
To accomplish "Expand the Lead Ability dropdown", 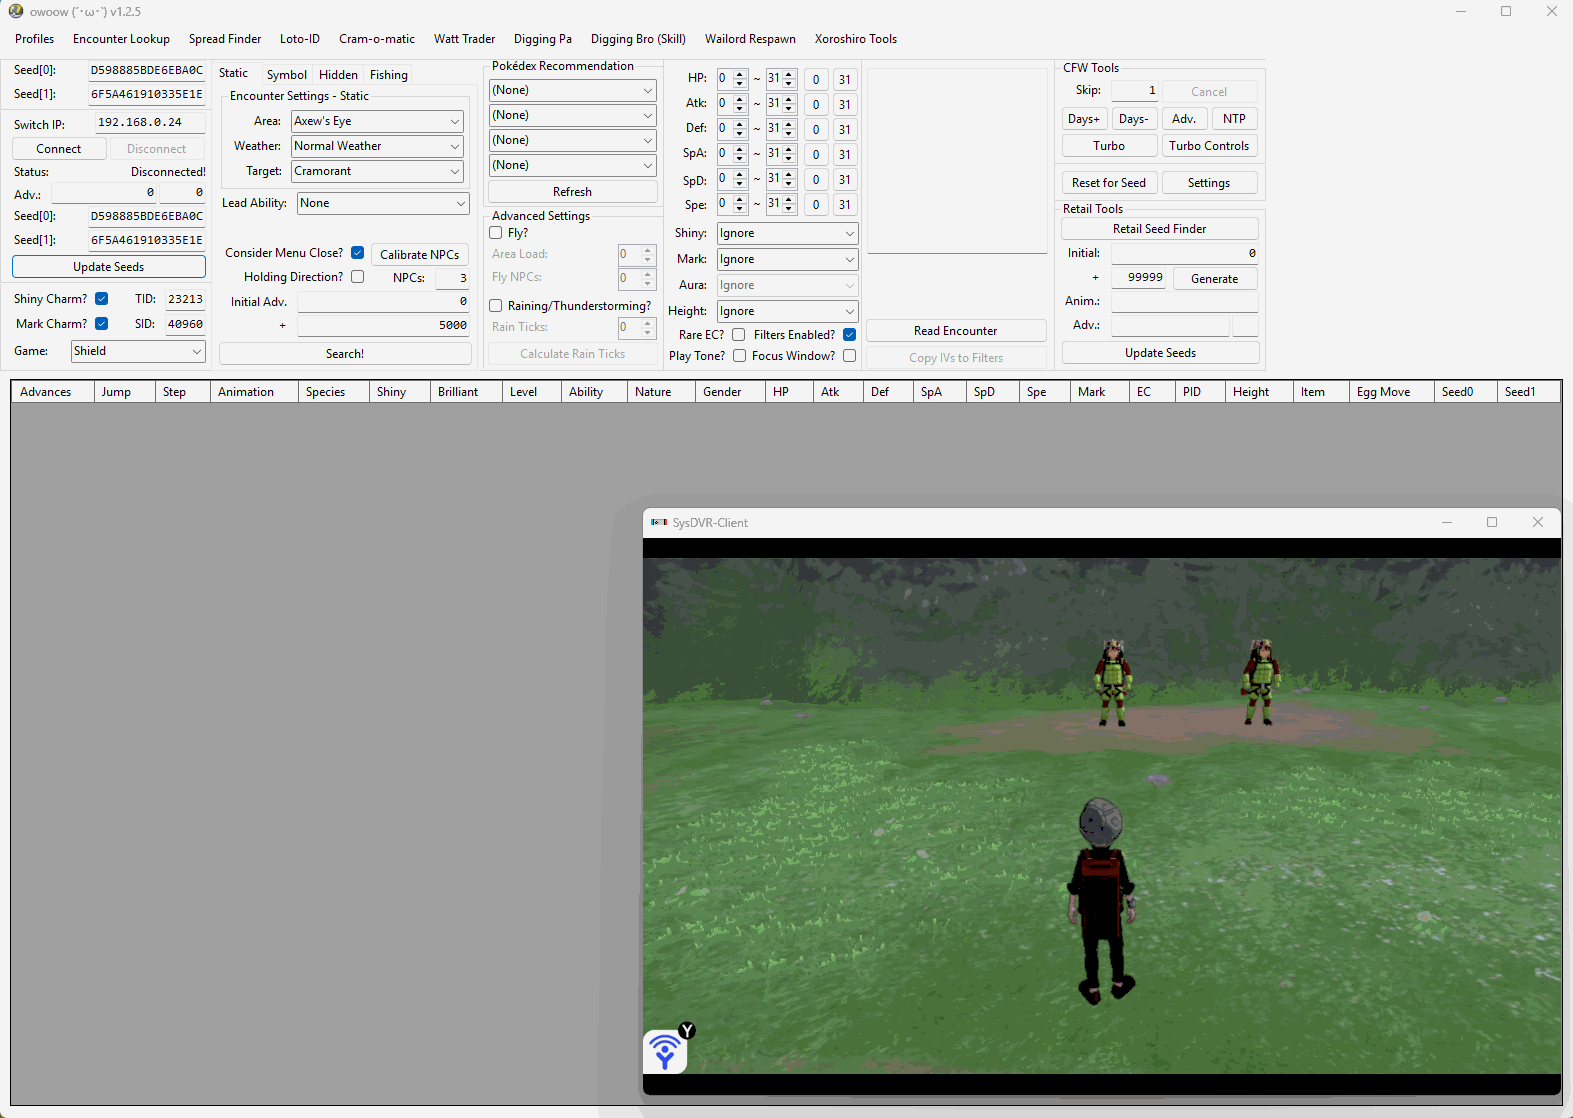I will tap(383, 203).
